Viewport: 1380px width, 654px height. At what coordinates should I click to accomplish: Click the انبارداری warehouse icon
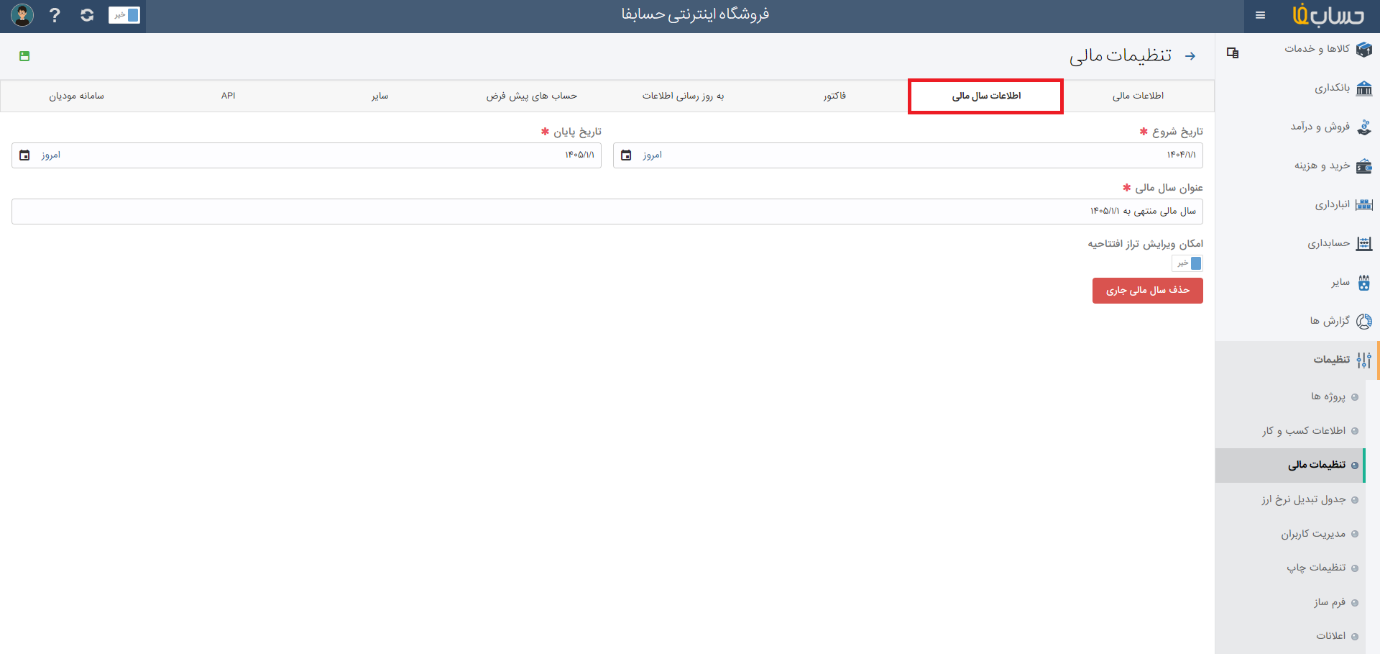1364,204
